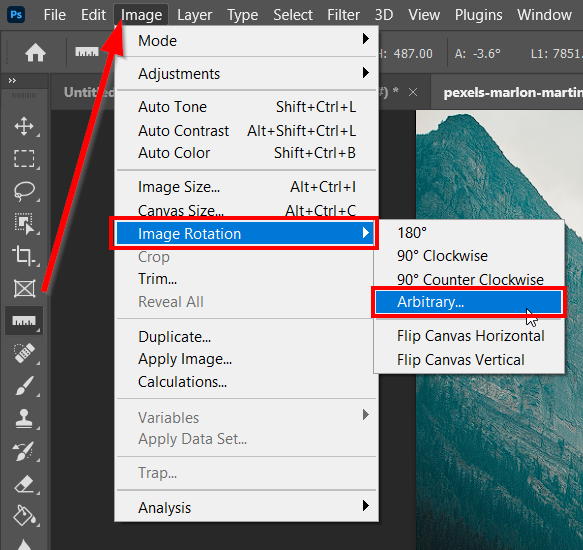Select the Lasso tool
The image size is (583, 550).
coord(24,191)
